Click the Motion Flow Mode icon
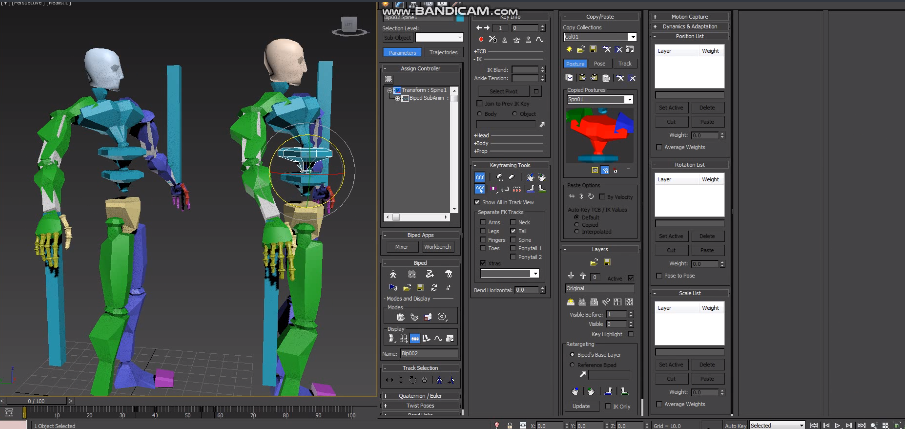 430,274
